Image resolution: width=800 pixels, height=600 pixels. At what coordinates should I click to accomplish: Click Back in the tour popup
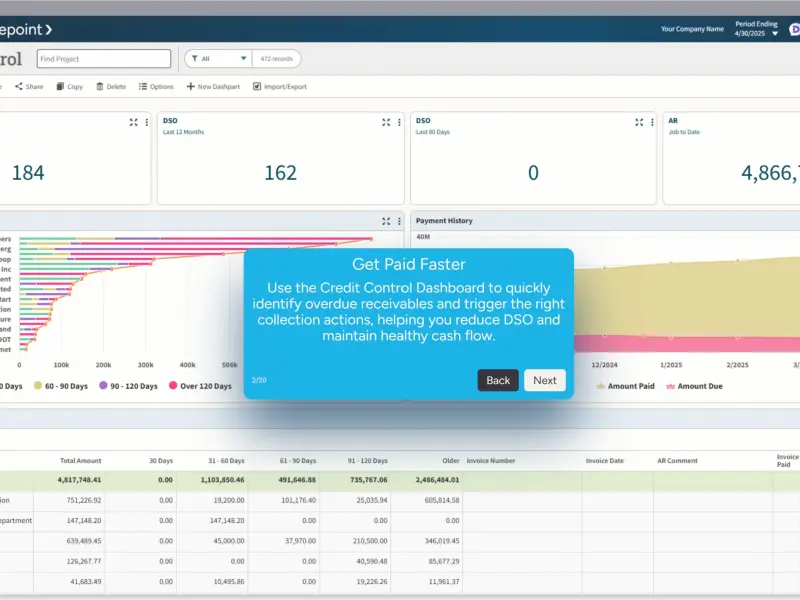pyautogui.click(x=498, y=380)
